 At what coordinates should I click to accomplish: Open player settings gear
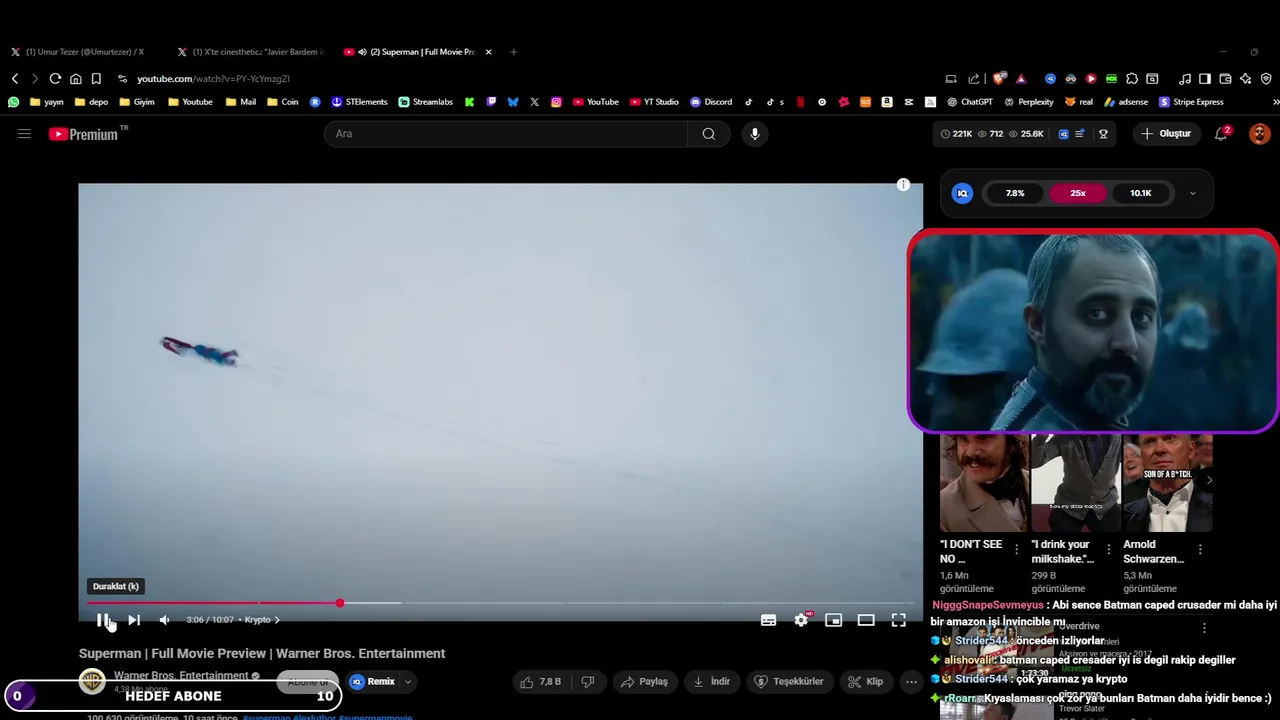pyautogui.click(x=801, y=620)
